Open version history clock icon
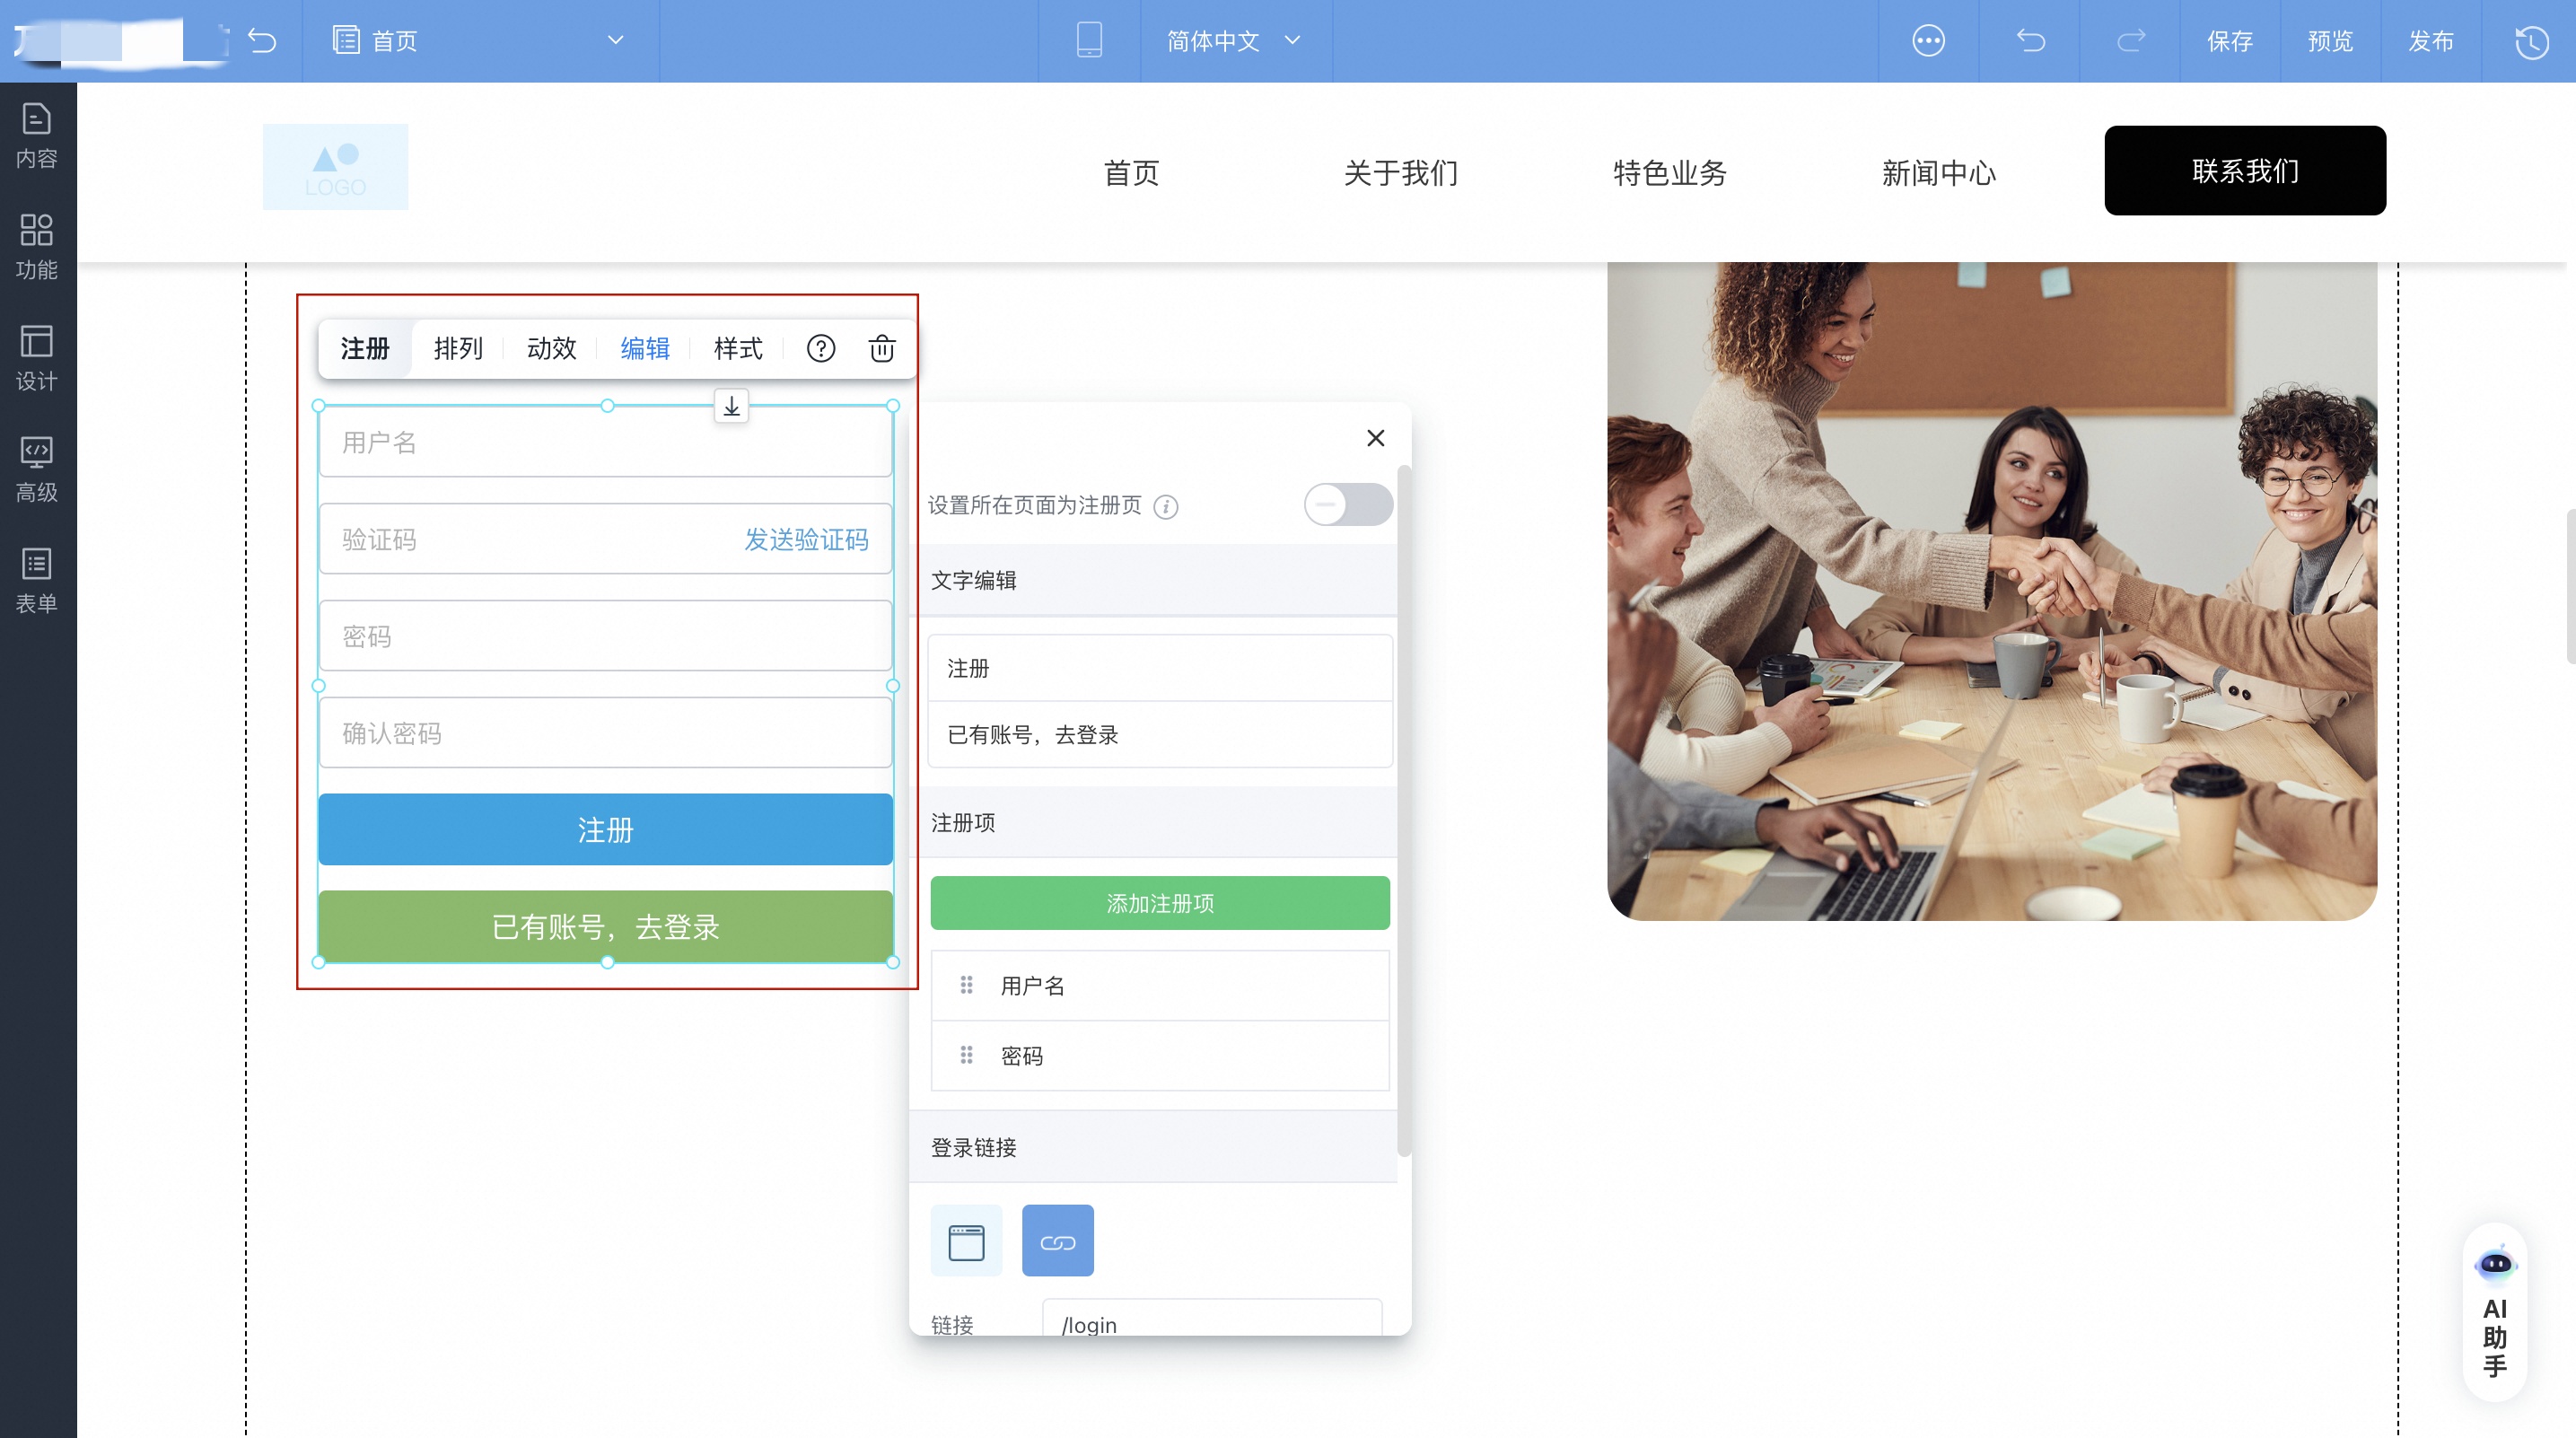Image resolution: width=2576 pixels, height=1438 pixels. point(2530,41)
